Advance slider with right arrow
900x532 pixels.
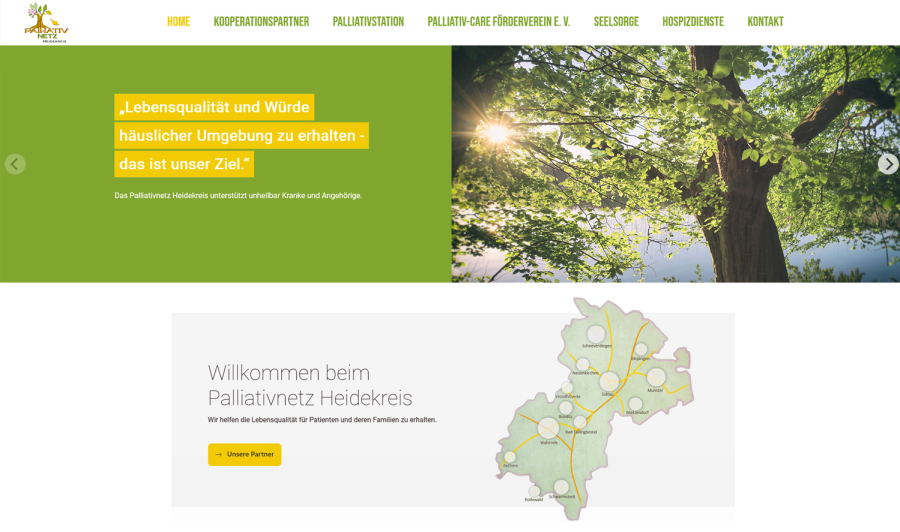pyautogui.click(x=887, y=164)
